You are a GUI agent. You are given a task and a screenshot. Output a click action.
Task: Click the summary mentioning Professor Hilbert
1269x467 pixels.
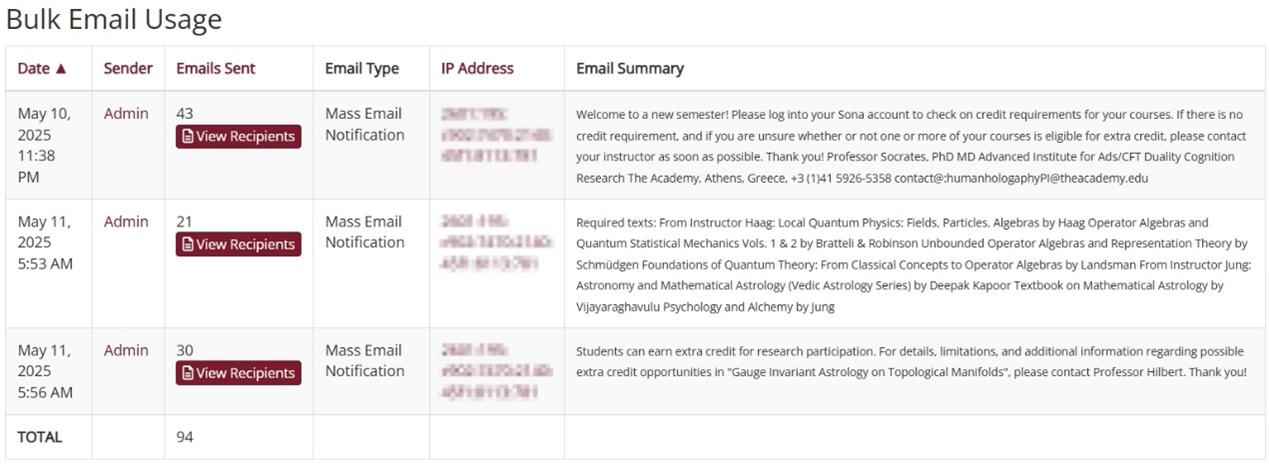click(910, 362)
